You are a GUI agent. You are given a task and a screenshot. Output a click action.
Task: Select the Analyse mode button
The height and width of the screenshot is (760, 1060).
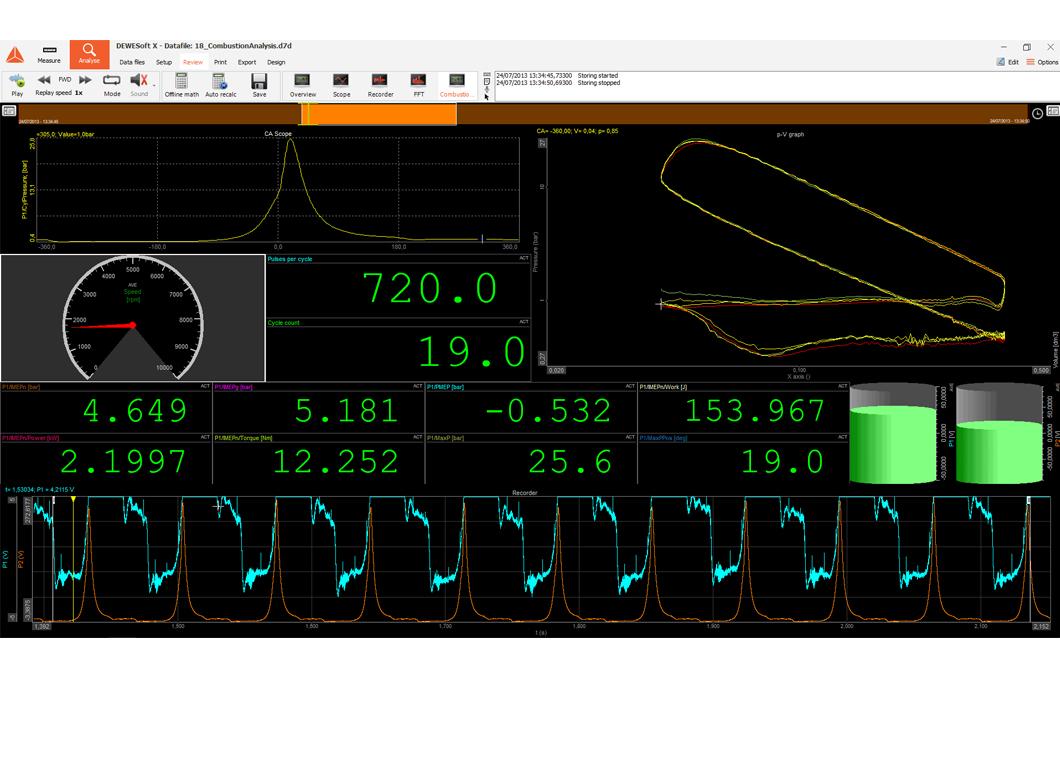click(89, 54)
